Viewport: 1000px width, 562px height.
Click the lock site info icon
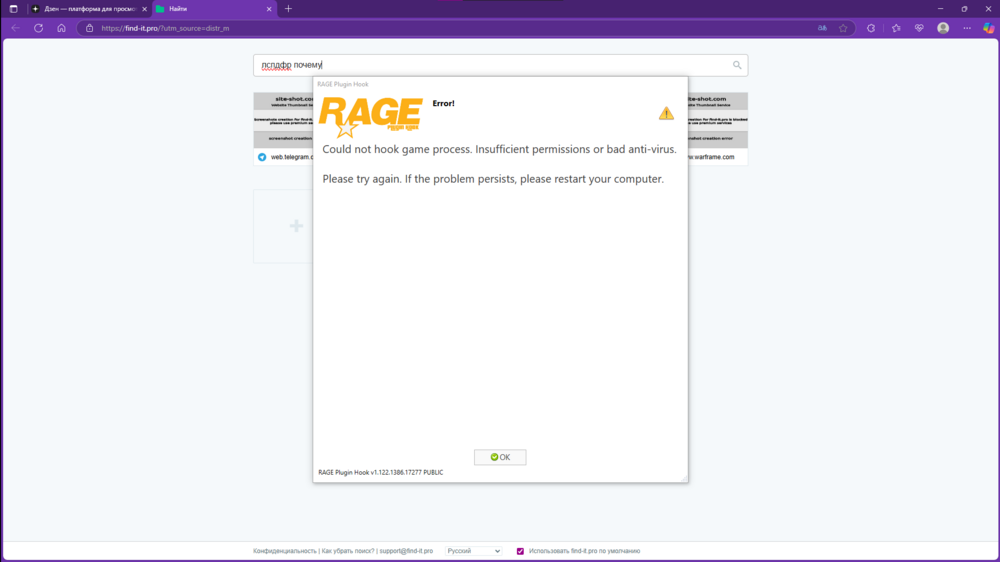[x=89, y=28]
